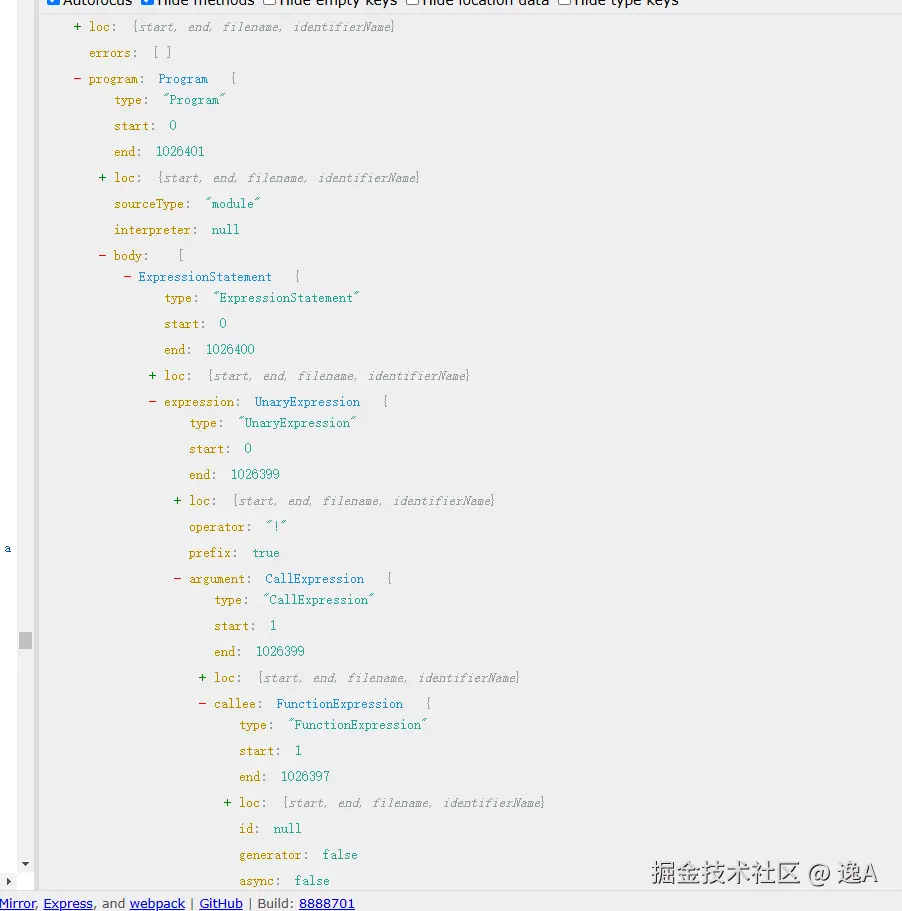The width and height of the screenshot is (902, 911).
Task: Click the body: key label
Action: 131,256
